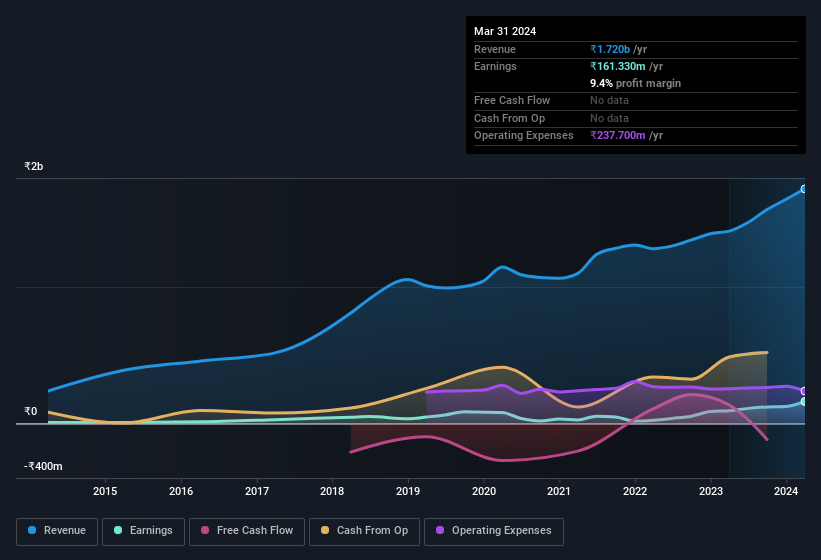Click the Revenue label in the tooltip
The image size is (821, 560).
click(495, 49)
